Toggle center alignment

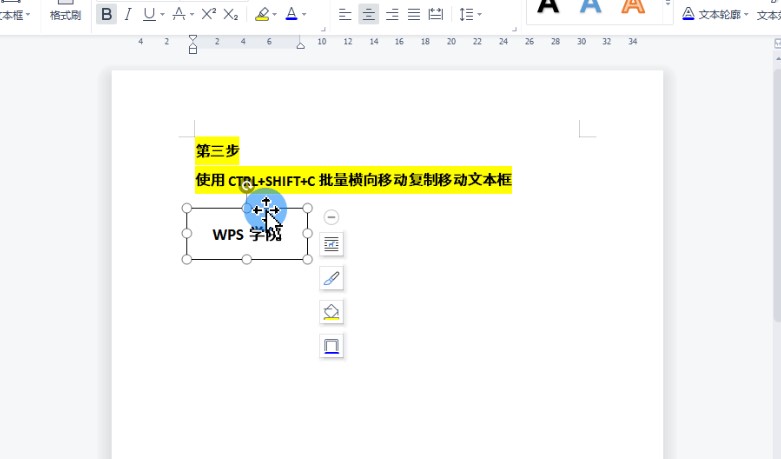(x=368, y=14)
